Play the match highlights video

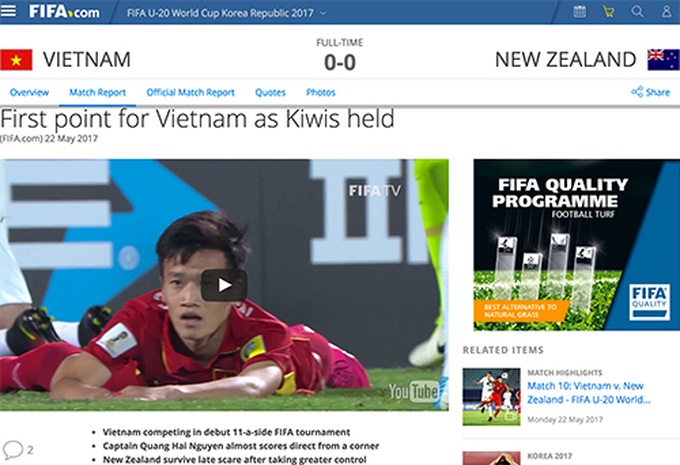click(x=224, y=285)
